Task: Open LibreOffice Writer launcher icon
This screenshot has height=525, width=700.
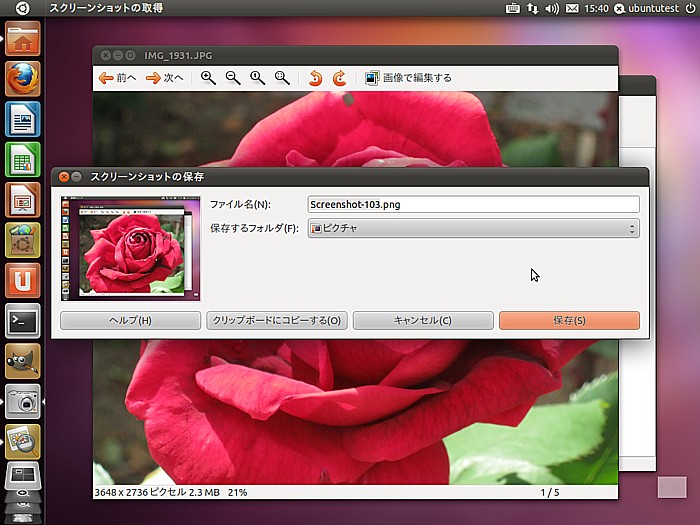Action: (x=23, y=119)
